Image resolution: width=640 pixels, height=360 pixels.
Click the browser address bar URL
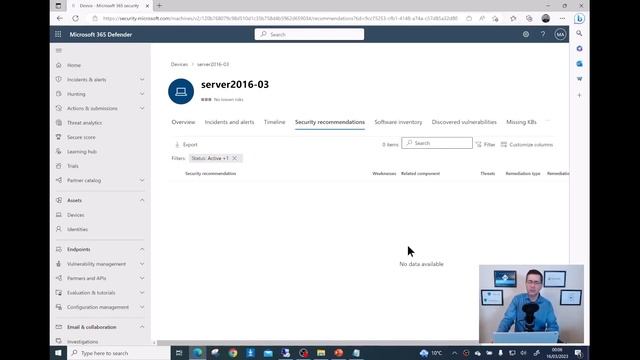tap(280, 18)
